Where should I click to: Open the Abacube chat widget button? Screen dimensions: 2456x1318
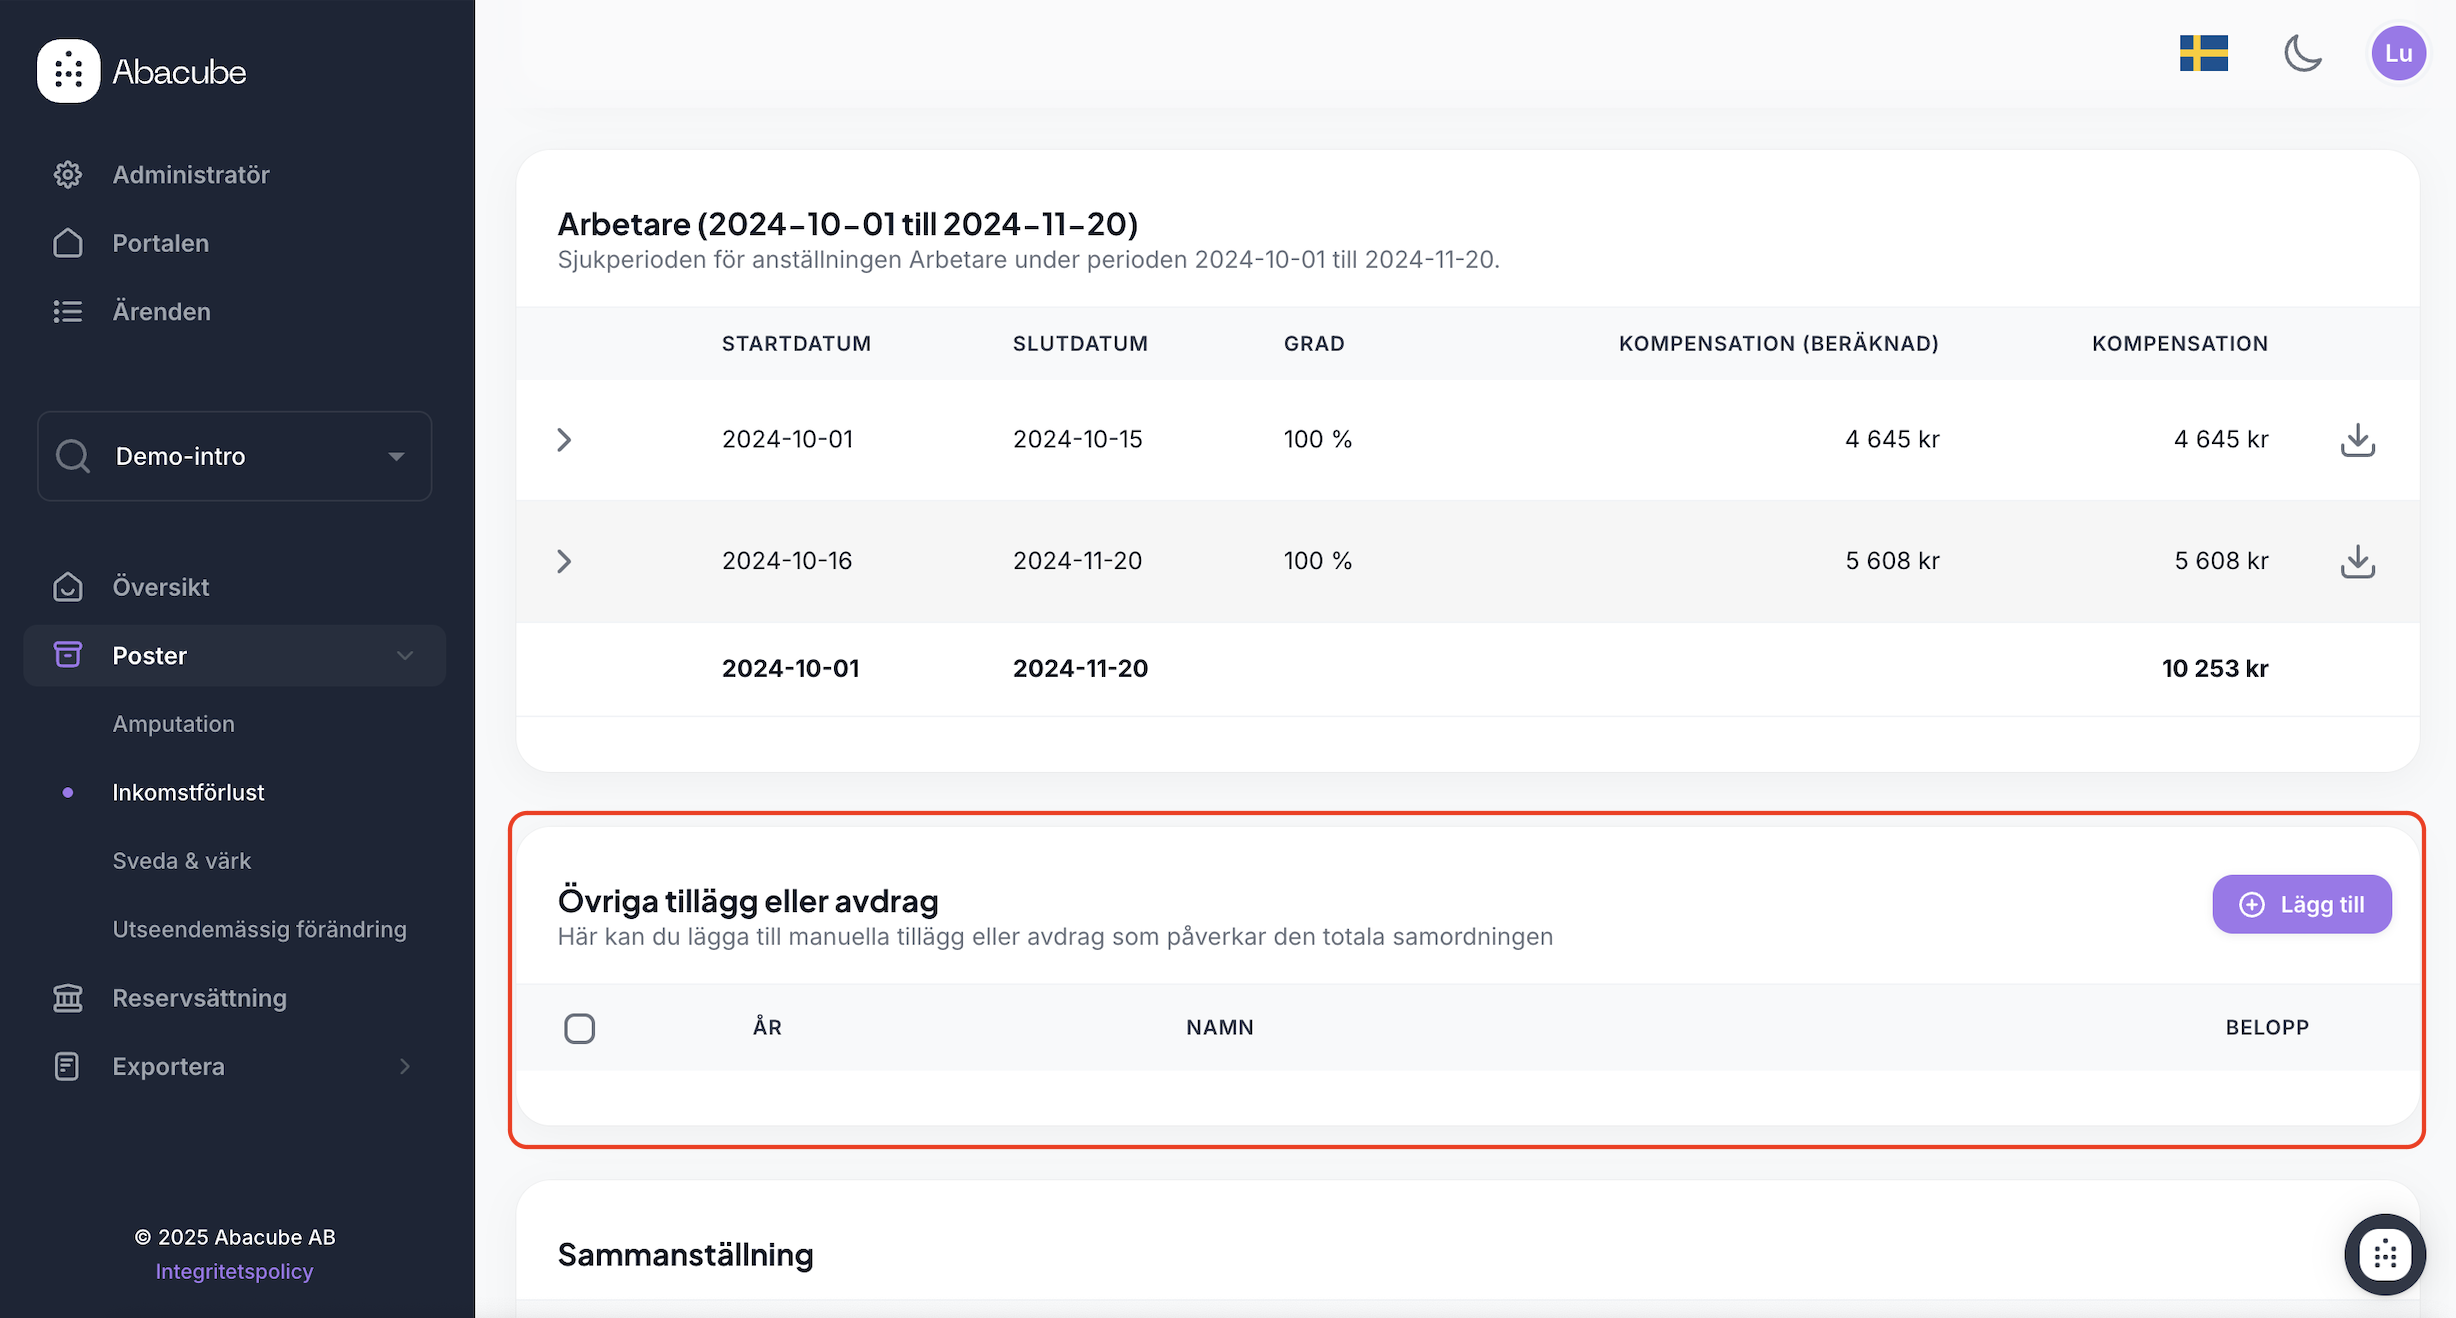click(x=2384, y=1254)
